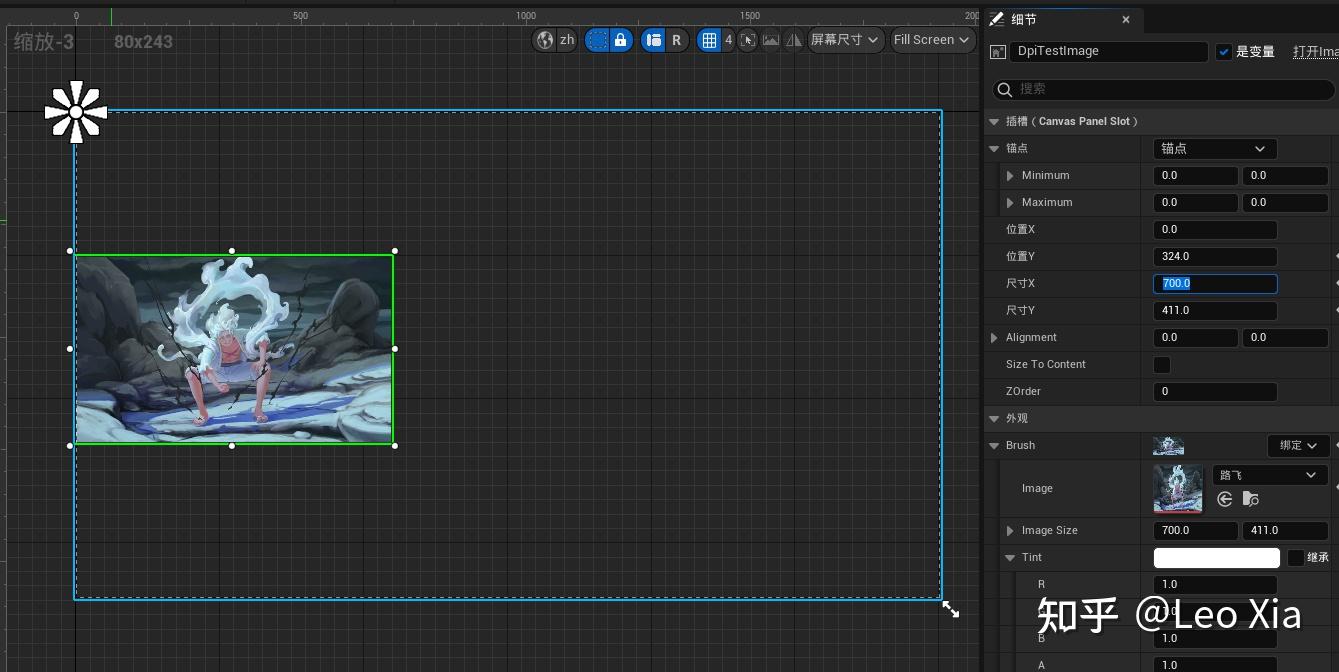Viewport: 1339px width, 672px height.
Task: Click the 位置Y field showing 324.0
Action: tap(1215, 256)
